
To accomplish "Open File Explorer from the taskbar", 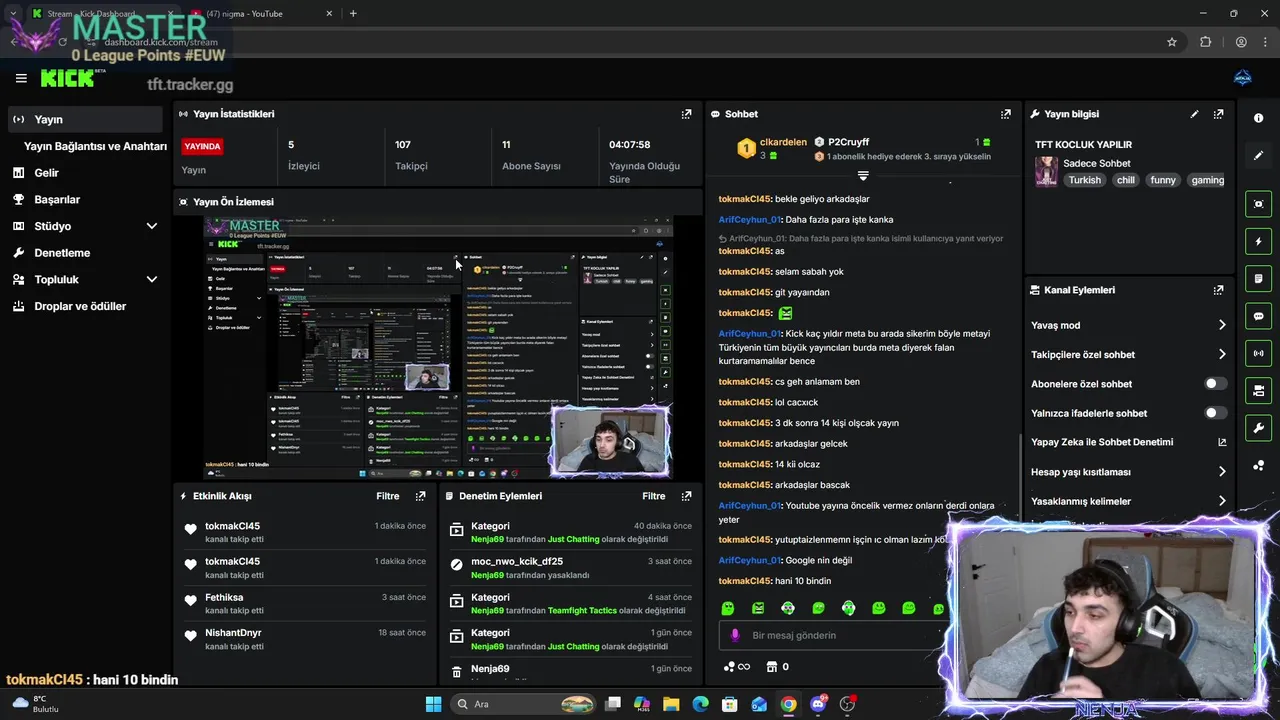I will (671, 704).
